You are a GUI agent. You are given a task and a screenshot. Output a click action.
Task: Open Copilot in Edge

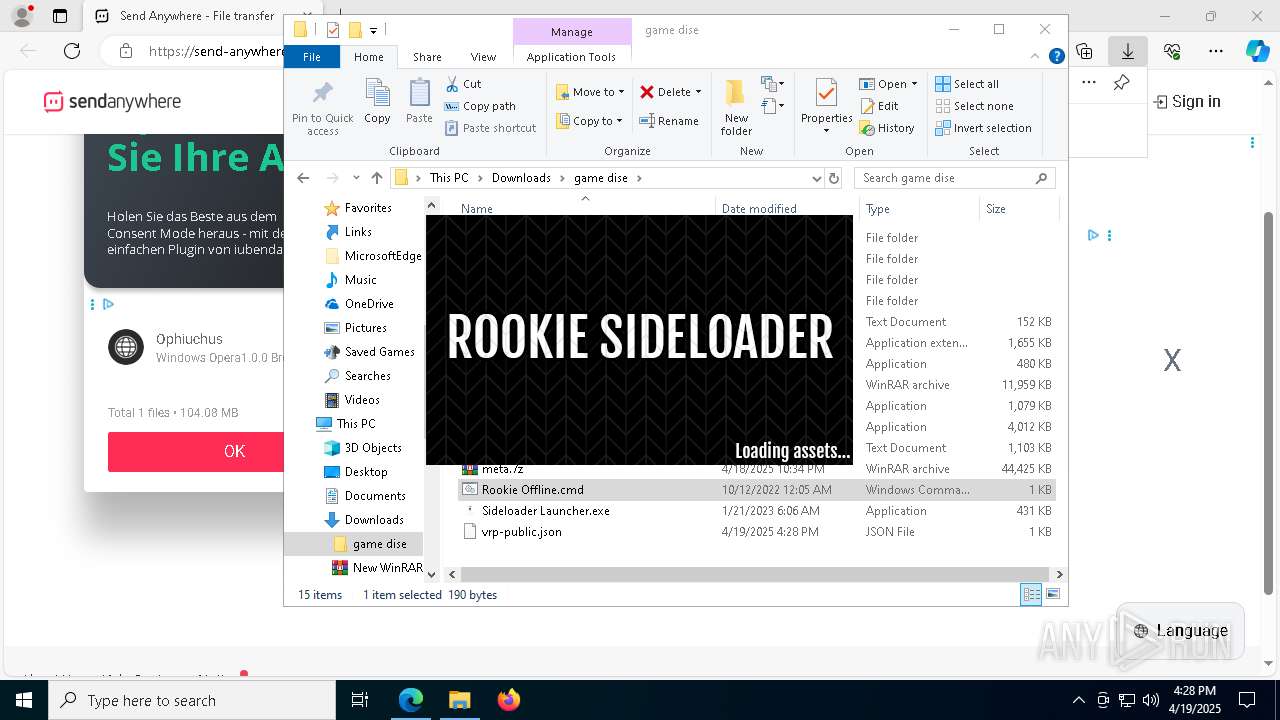click(1257, 50)
